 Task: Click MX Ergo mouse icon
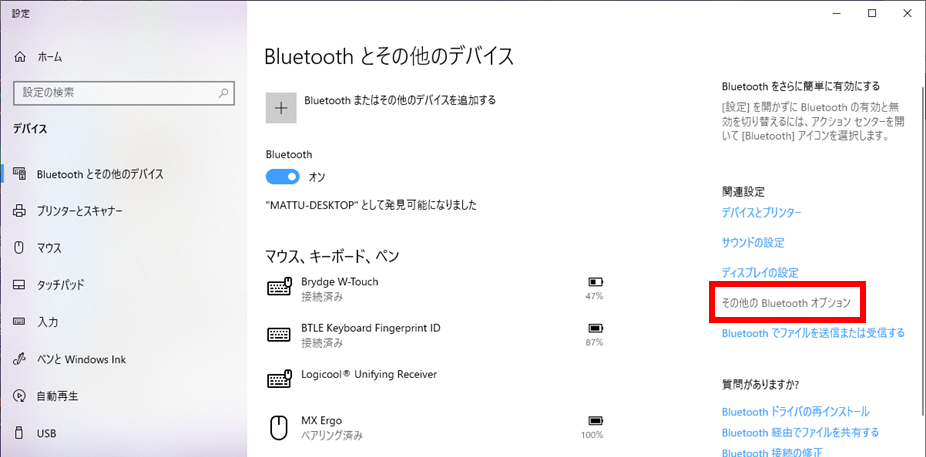click(279, 427)
